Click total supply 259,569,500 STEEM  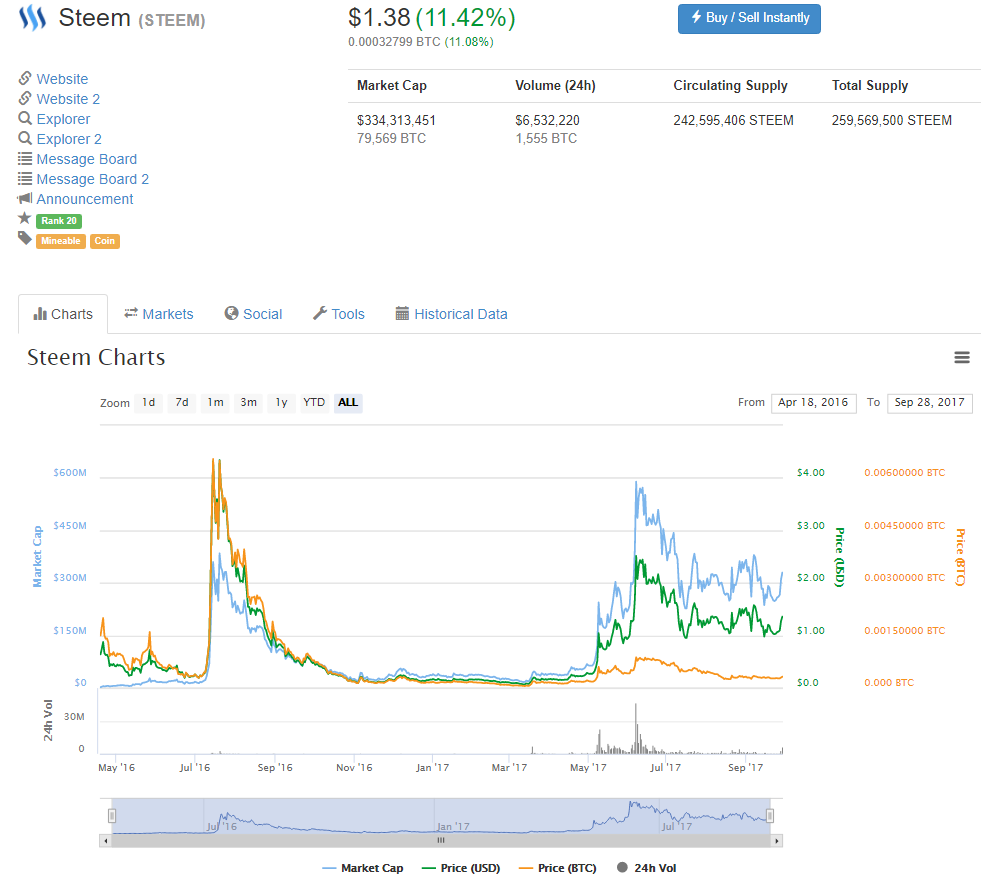(892, 120)
